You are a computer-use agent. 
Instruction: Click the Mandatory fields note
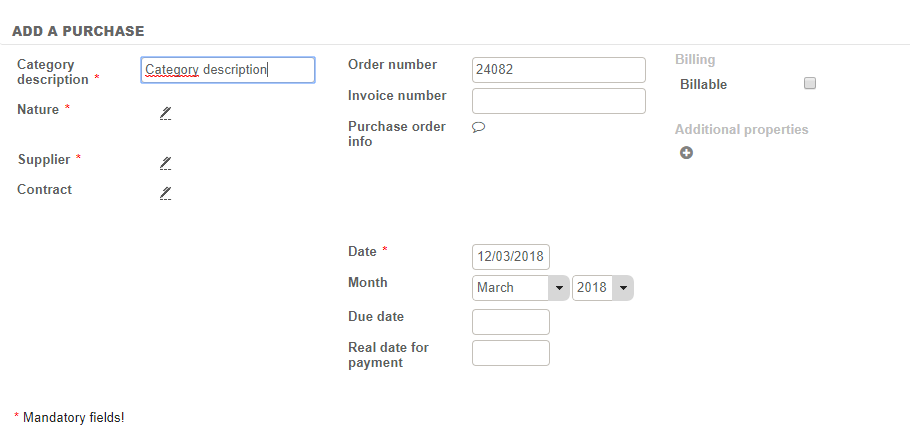73,417
